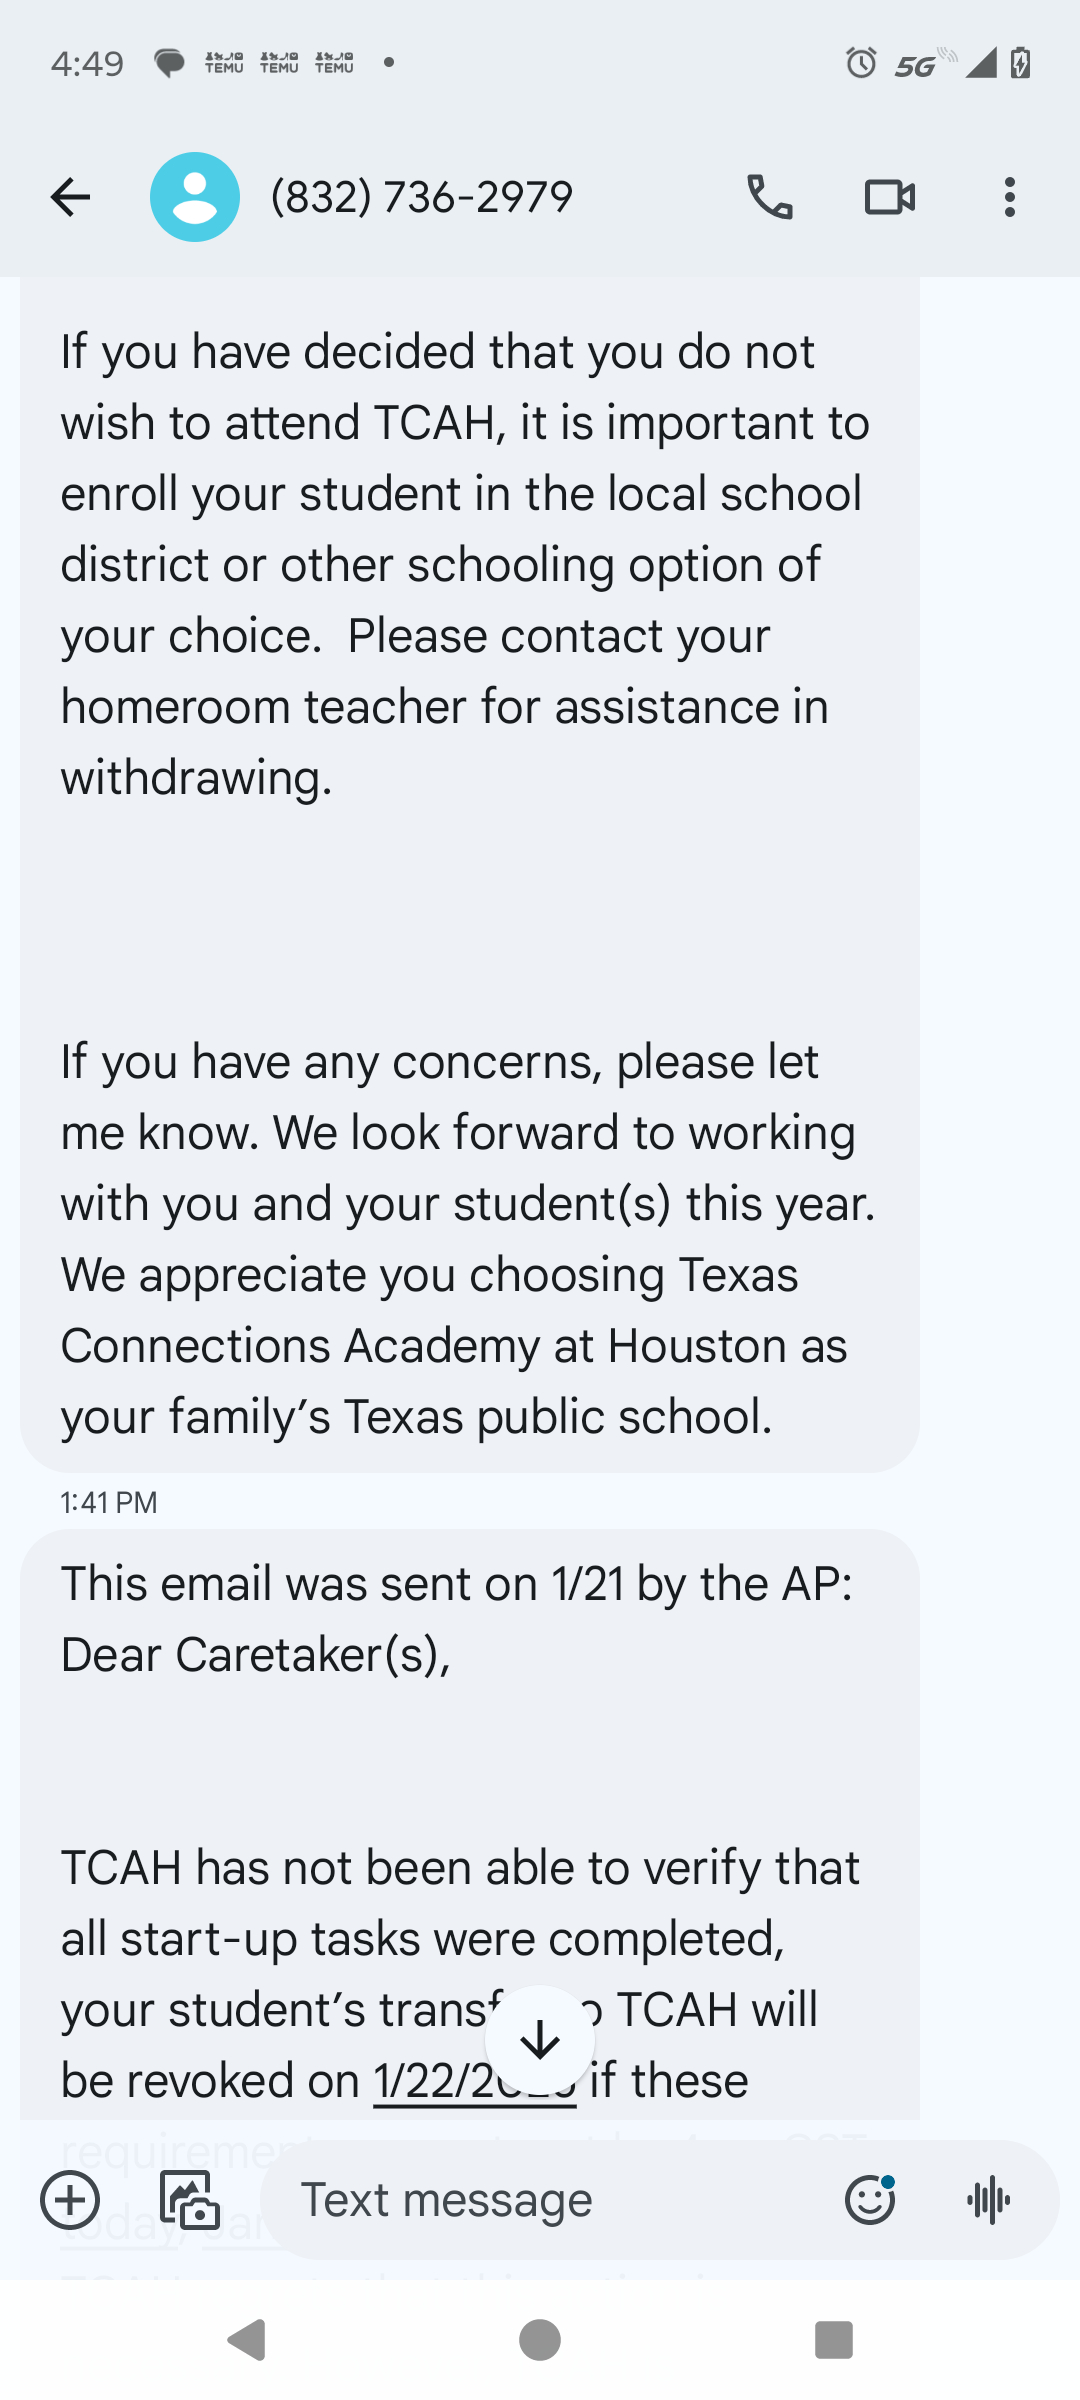The image size is (1080, 2400).
Task: Start a video call
Action: click(x=889, y=197)
